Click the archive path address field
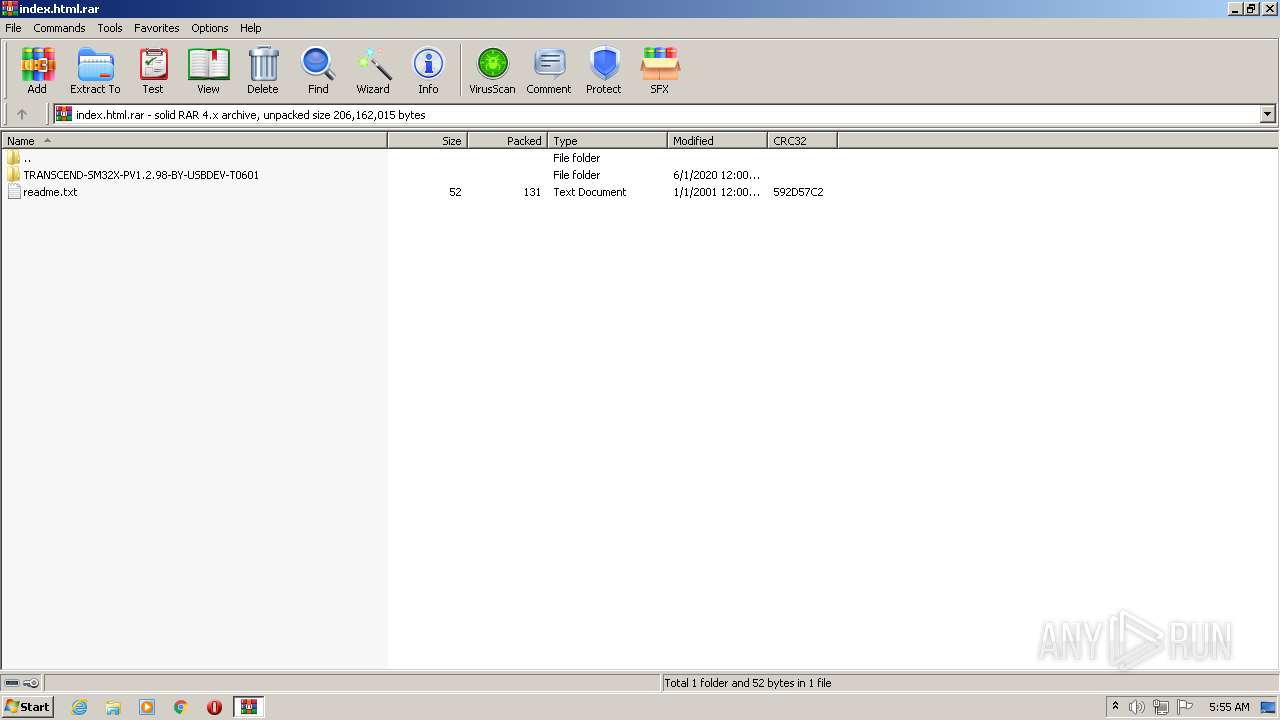The width and height of the screenshot is (1280, 720). pos(657,114)
